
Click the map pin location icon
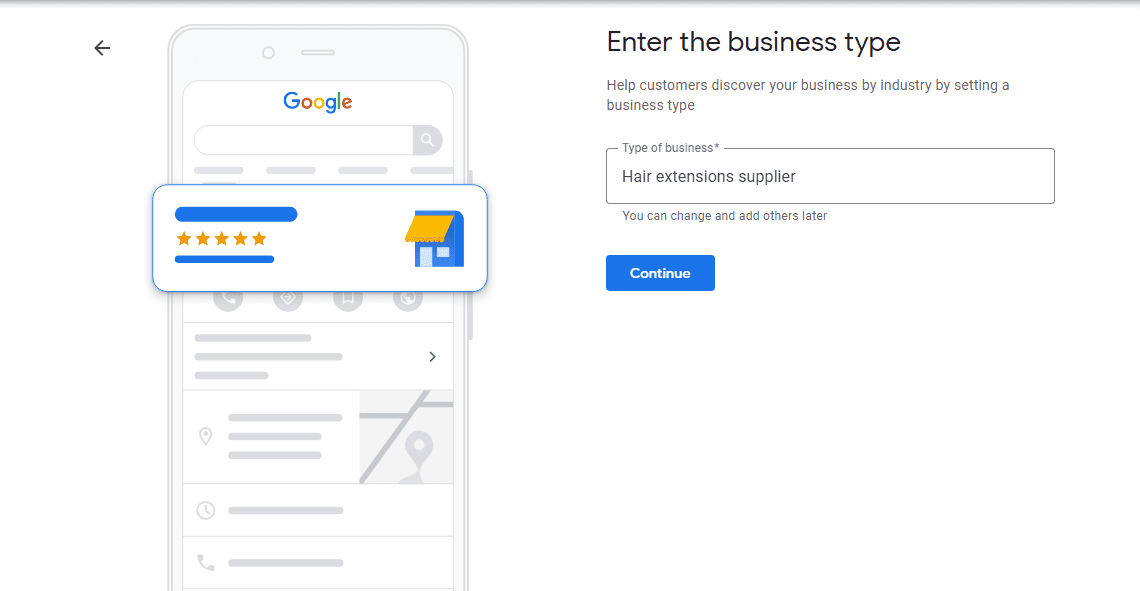click(x=206, y=436)
